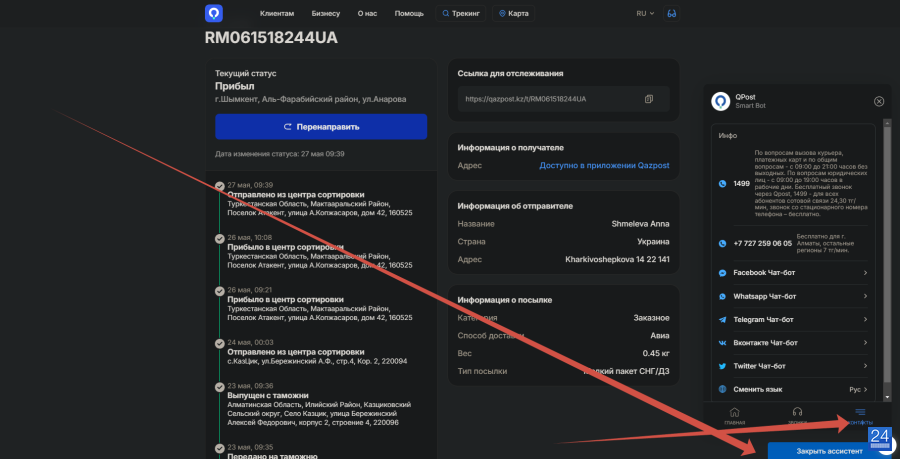Click the Украина country value
Screen dimensions: 900x459
click(x=653, y=242)
